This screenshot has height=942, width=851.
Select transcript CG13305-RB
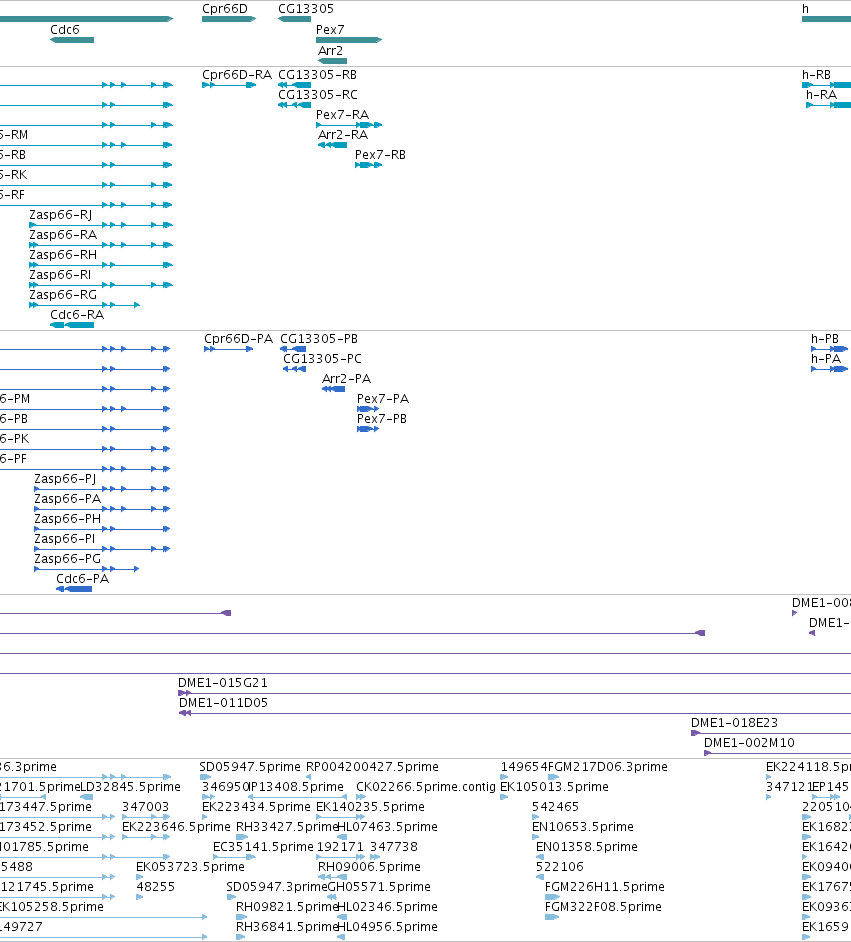click(x=294, y=85)
